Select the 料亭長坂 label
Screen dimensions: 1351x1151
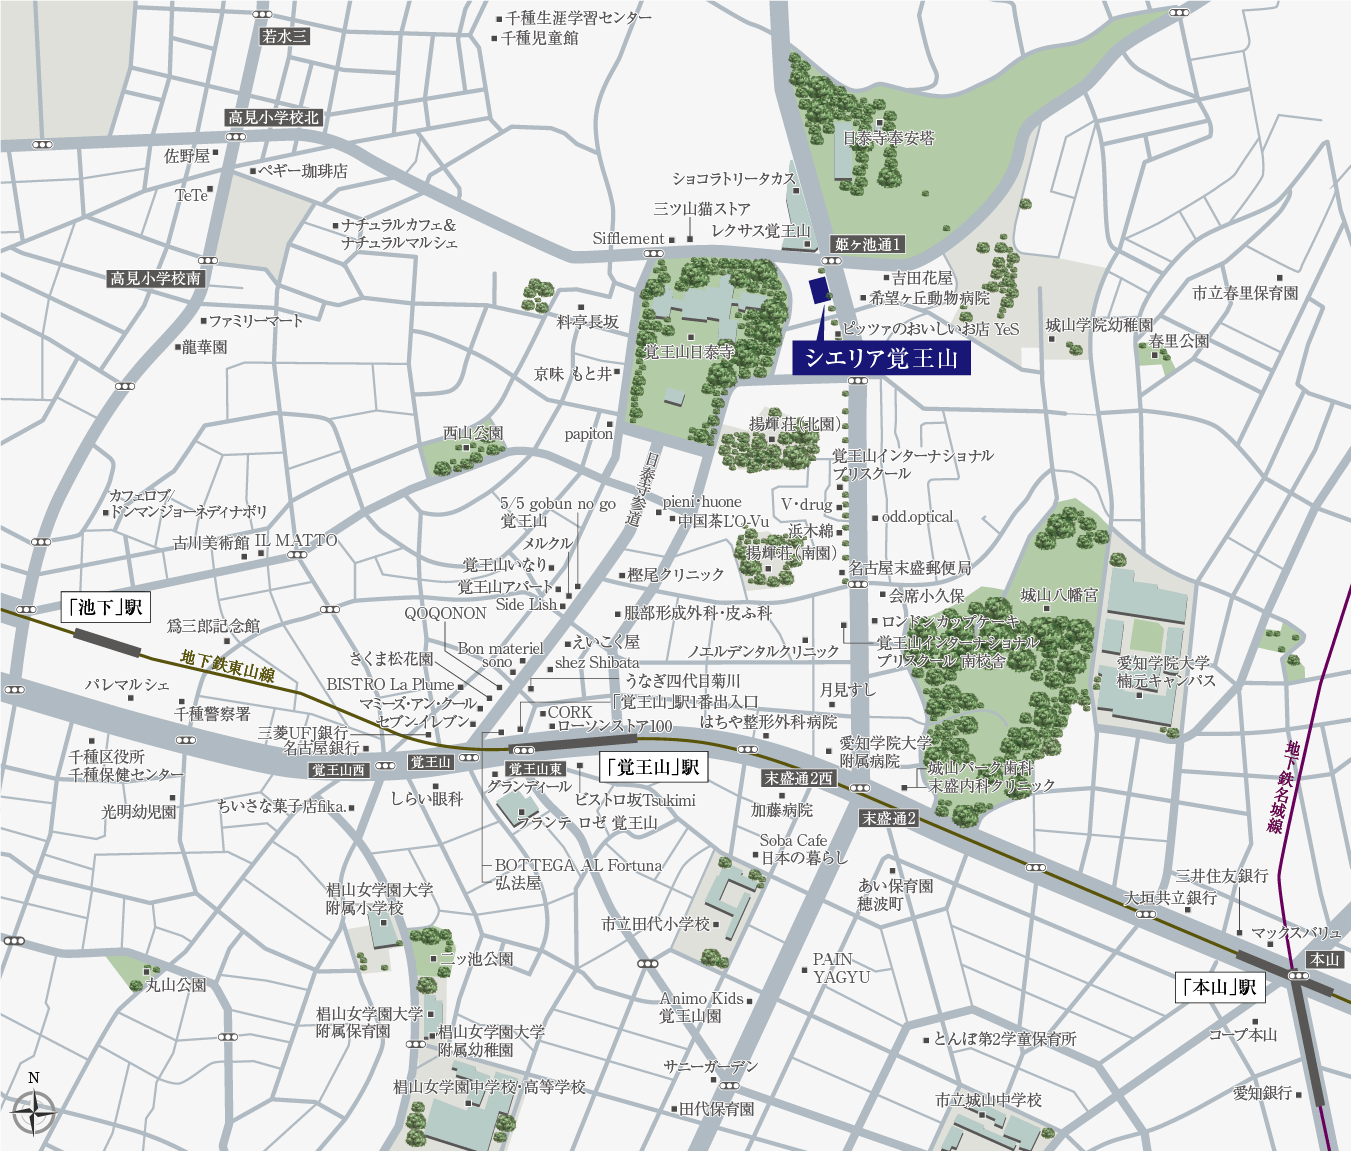pos(588,321)
